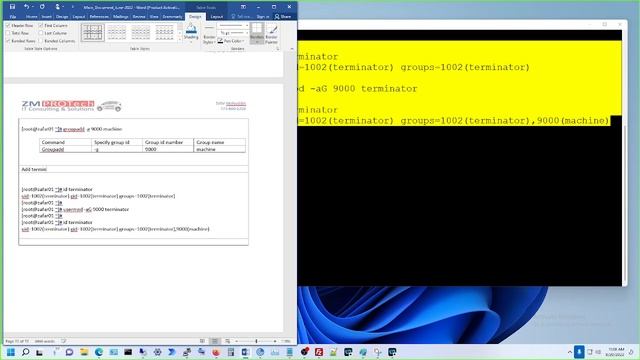Click the Tell me search box
This screenshot has height=360, width=640.
[x=242, y=16]
